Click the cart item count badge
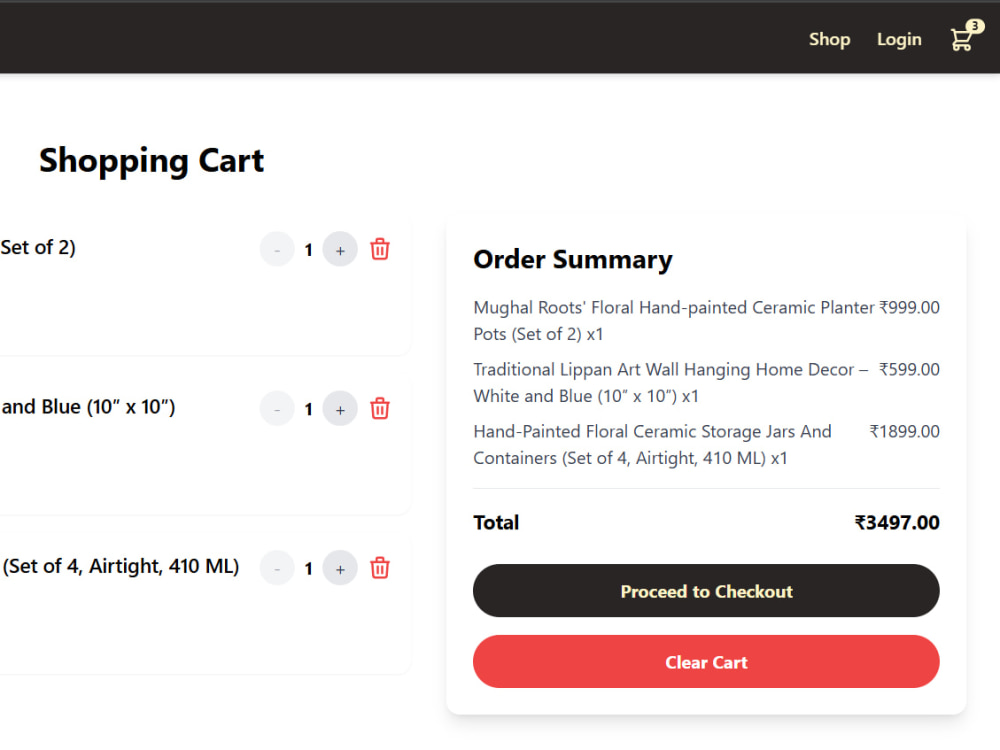Viewport: 1000px width, 750px height. 974,26
